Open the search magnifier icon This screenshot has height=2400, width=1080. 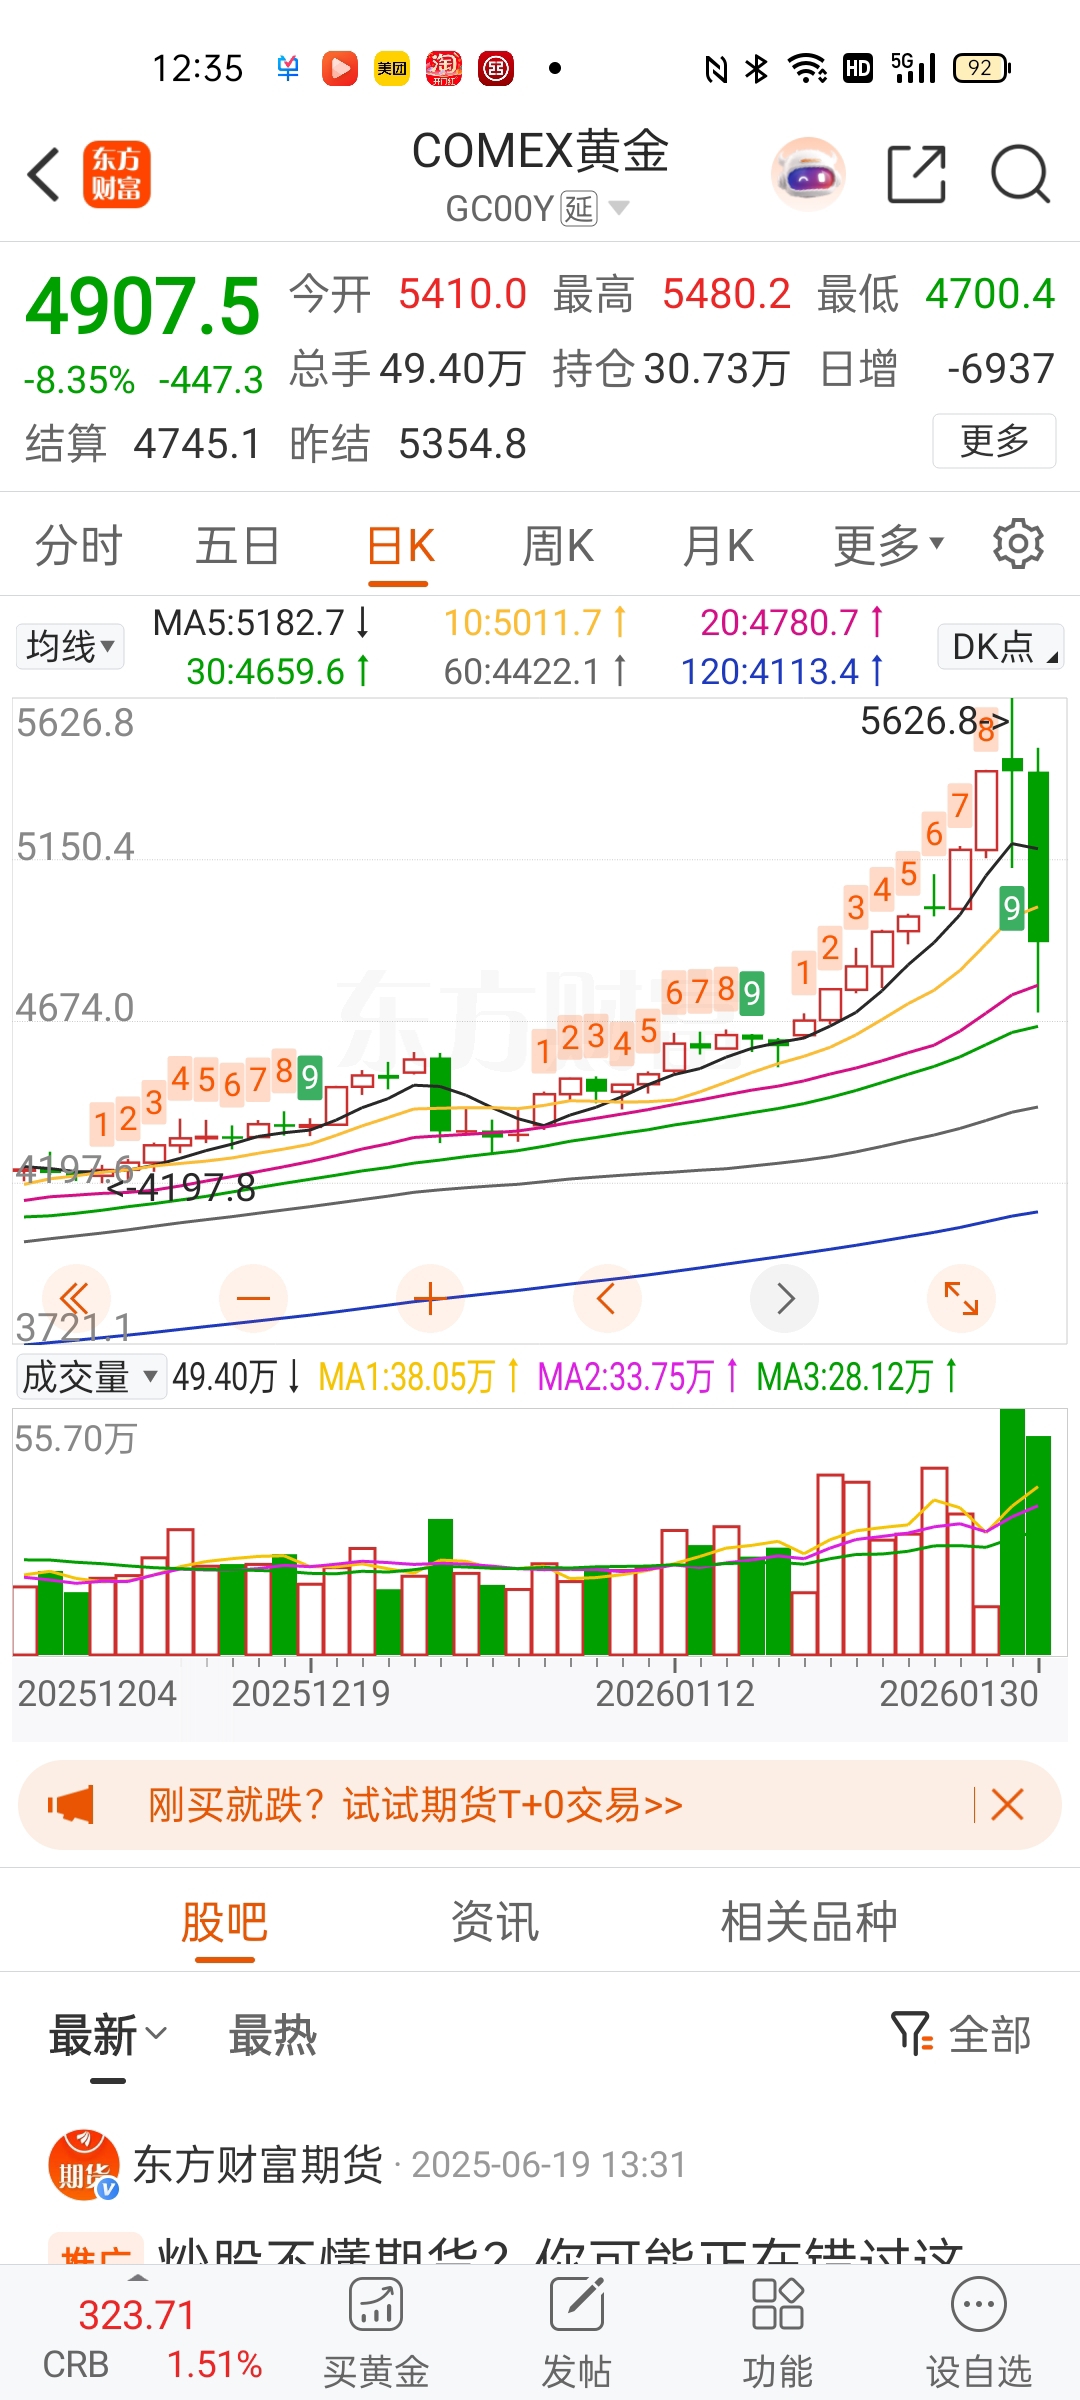tap(1020, 174)
